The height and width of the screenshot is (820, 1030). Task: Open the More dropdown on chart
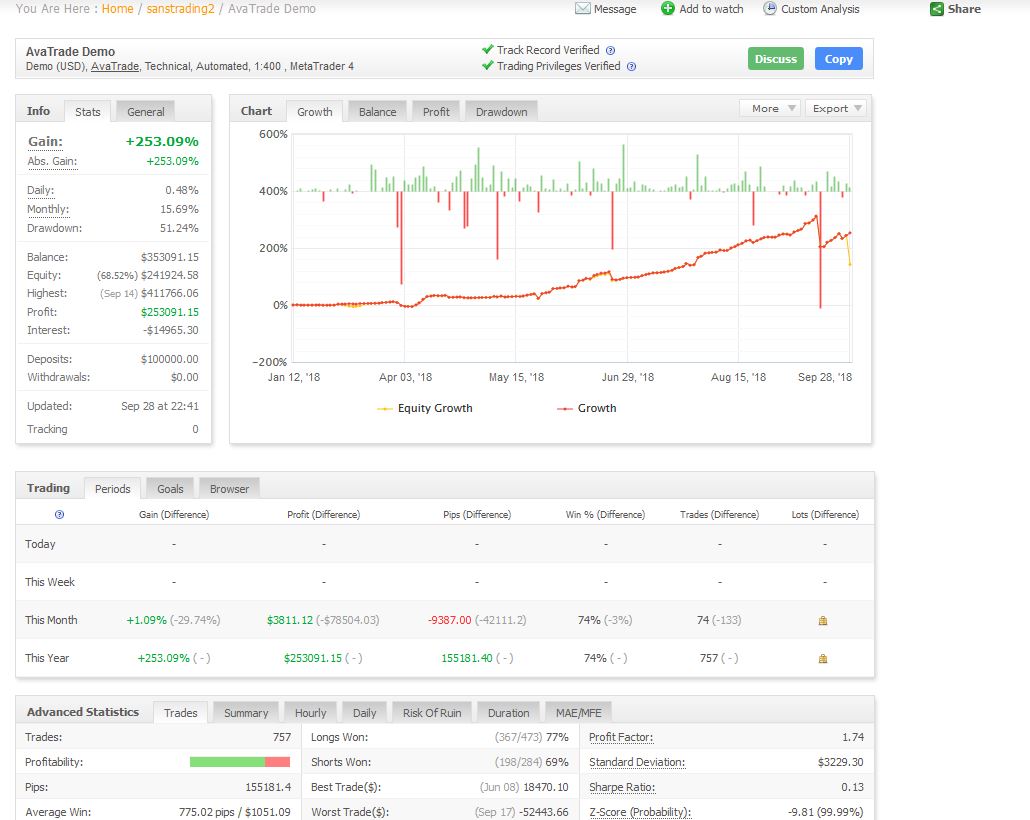click(x=769, y=108)
